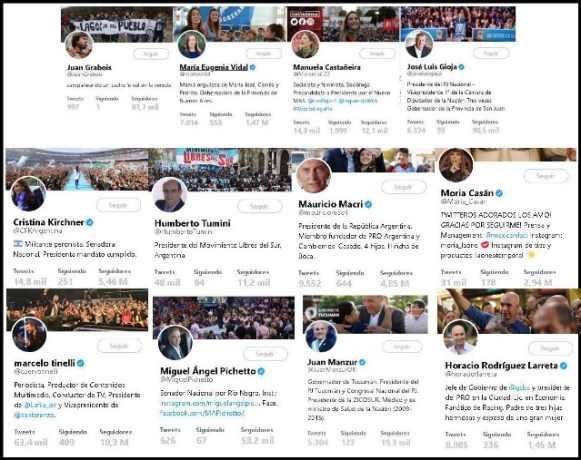This screenshot has height=460, width=581.
Task: Click Cristina Kirchner's round avatar
Action: pos(28,194)
